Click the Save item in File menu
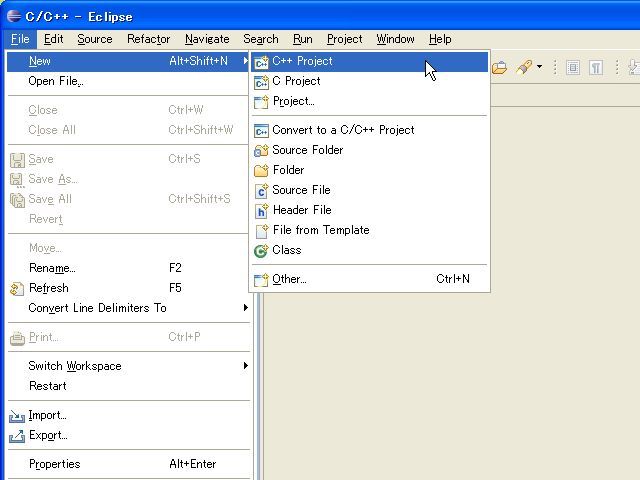 [x=129, y=159]
